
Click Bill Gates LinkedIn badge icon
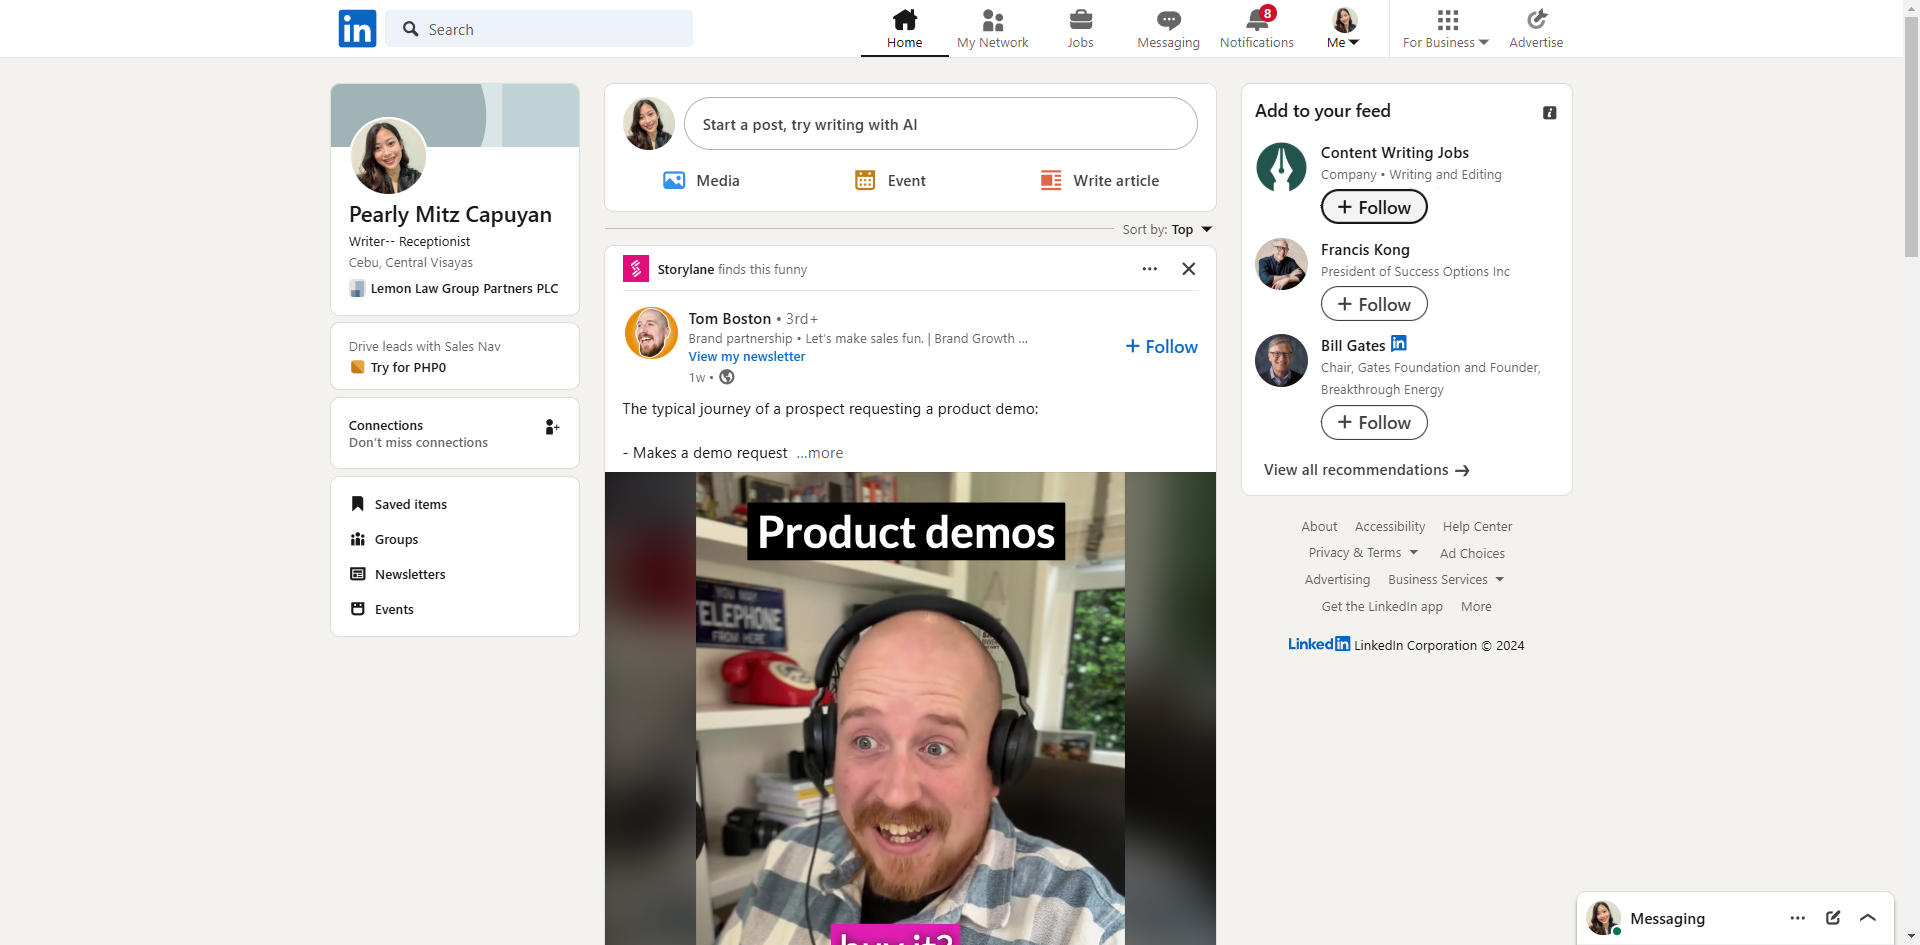tap(1399, 344)
